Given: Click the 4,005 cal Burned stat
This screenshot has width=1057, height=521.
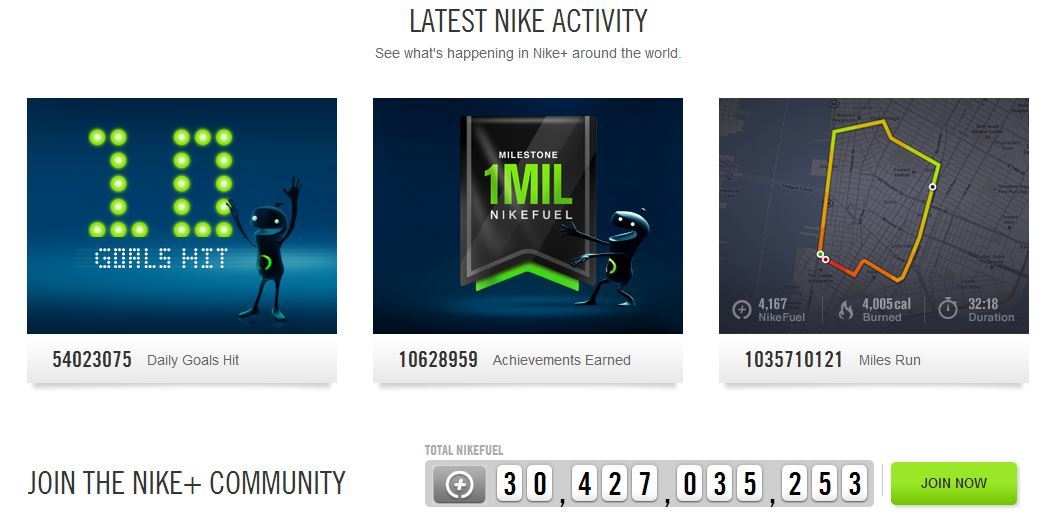Looking at the screenshot, I should (886, 309).
